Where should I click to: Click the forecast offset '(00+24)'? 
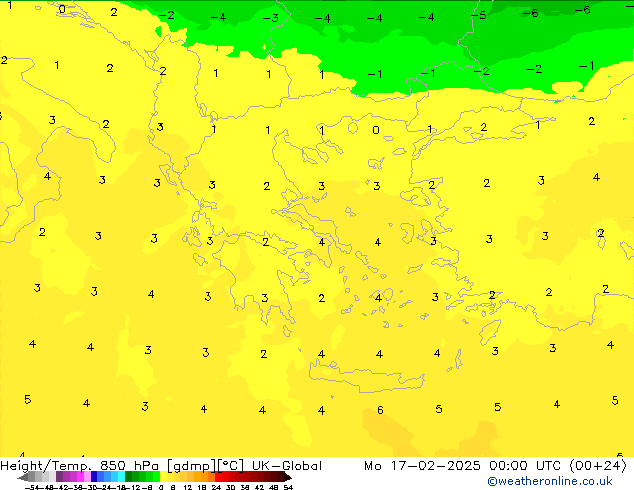[x=598, y=466]
